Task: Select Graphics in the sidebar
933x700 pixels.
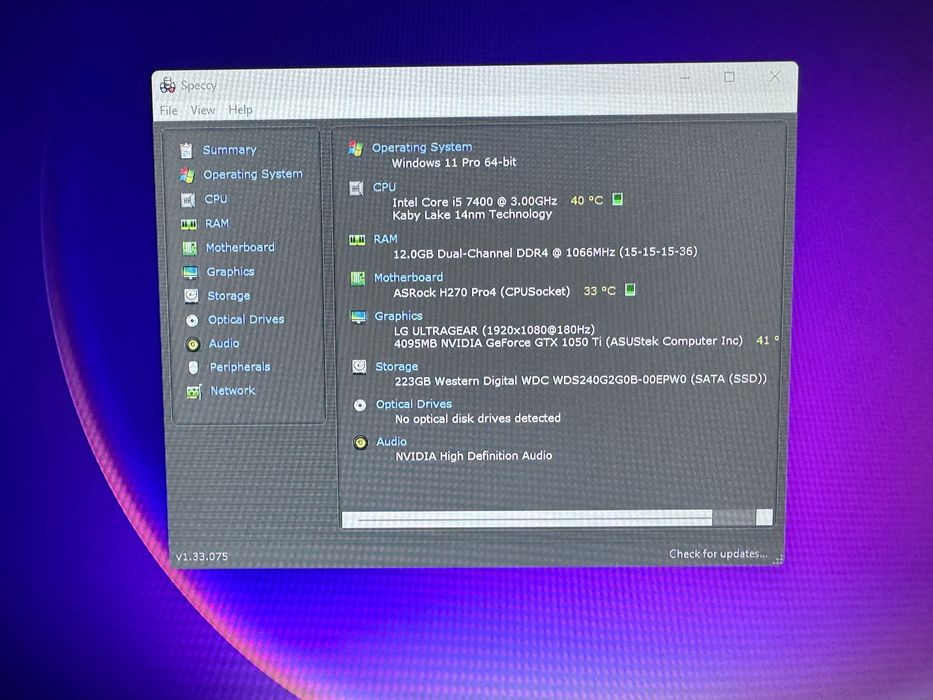Action: (x=231, y=272)
